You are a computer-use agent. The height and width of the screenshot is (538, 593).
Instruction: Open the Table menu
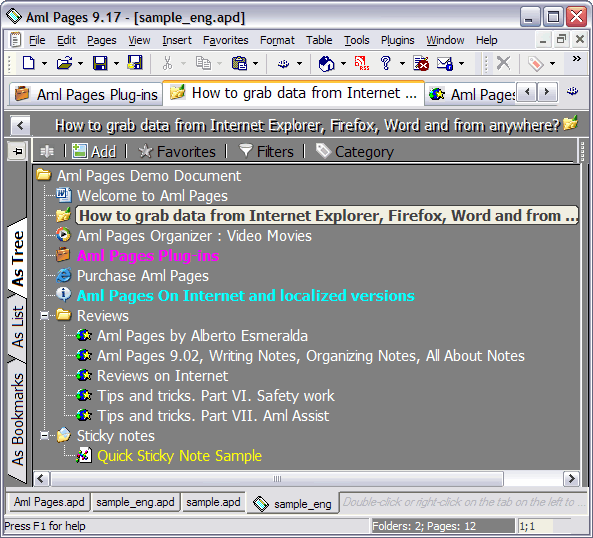pyautogui.click(x=319, y=40)
